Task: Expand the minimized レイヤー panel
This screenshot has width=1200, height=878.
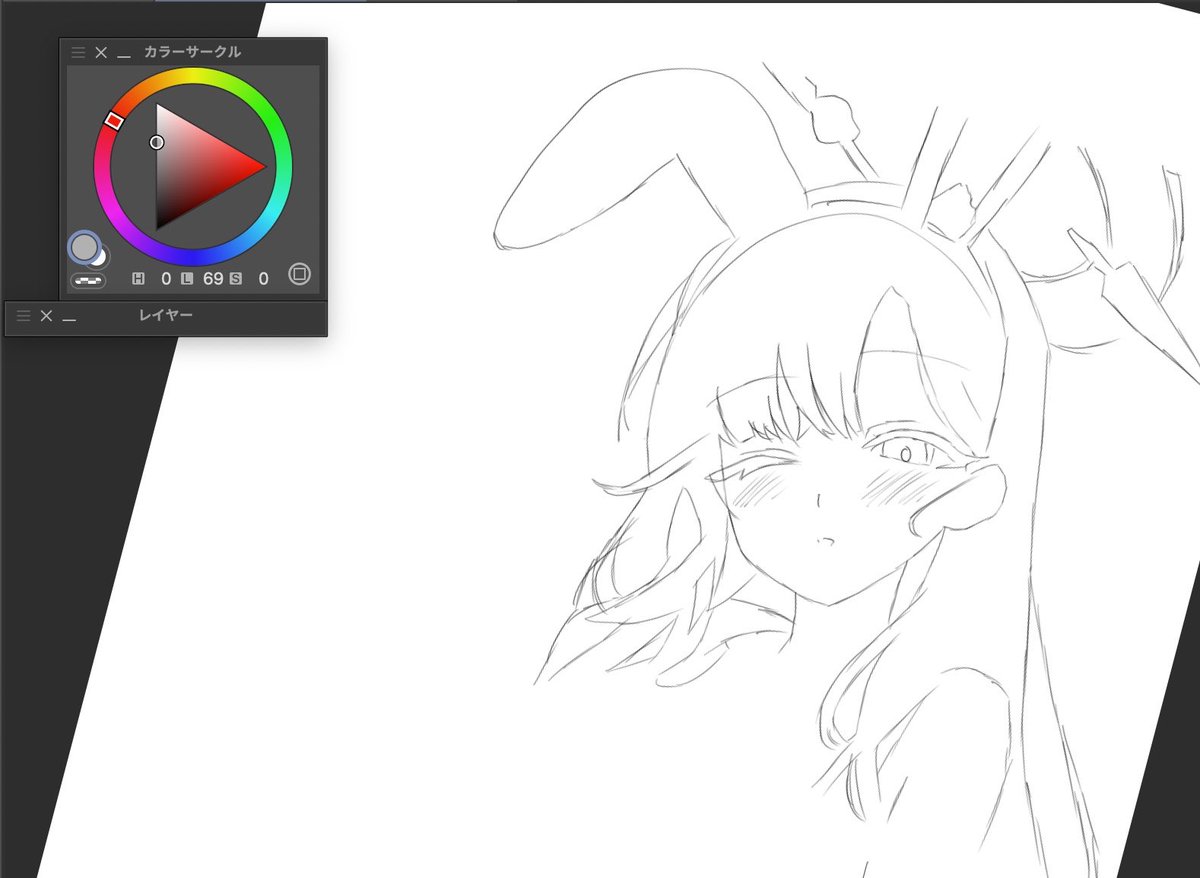Action: (x=69, y=319)
